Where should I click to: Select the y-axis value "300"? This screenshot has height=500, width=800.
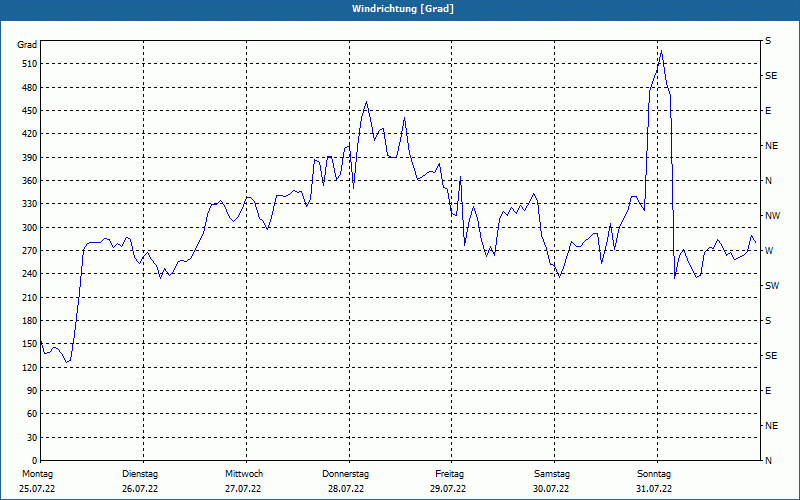[x=30, y=228]
